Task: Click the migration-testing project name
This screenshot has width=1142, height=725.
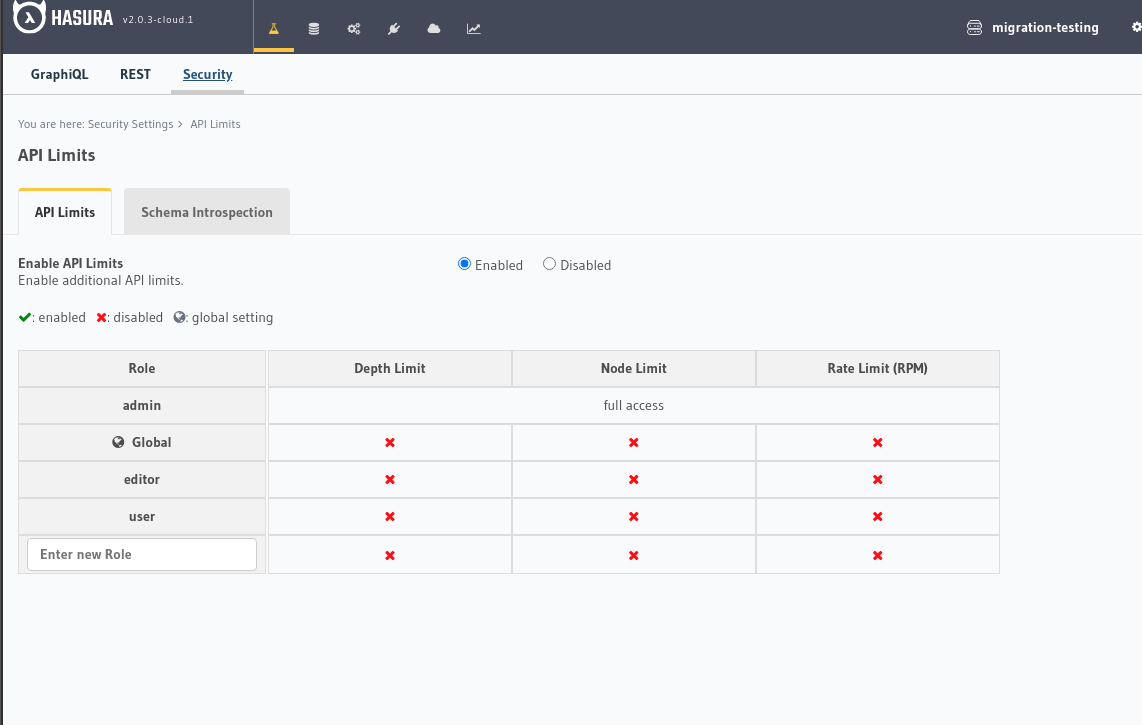Action: (1044, 28)
